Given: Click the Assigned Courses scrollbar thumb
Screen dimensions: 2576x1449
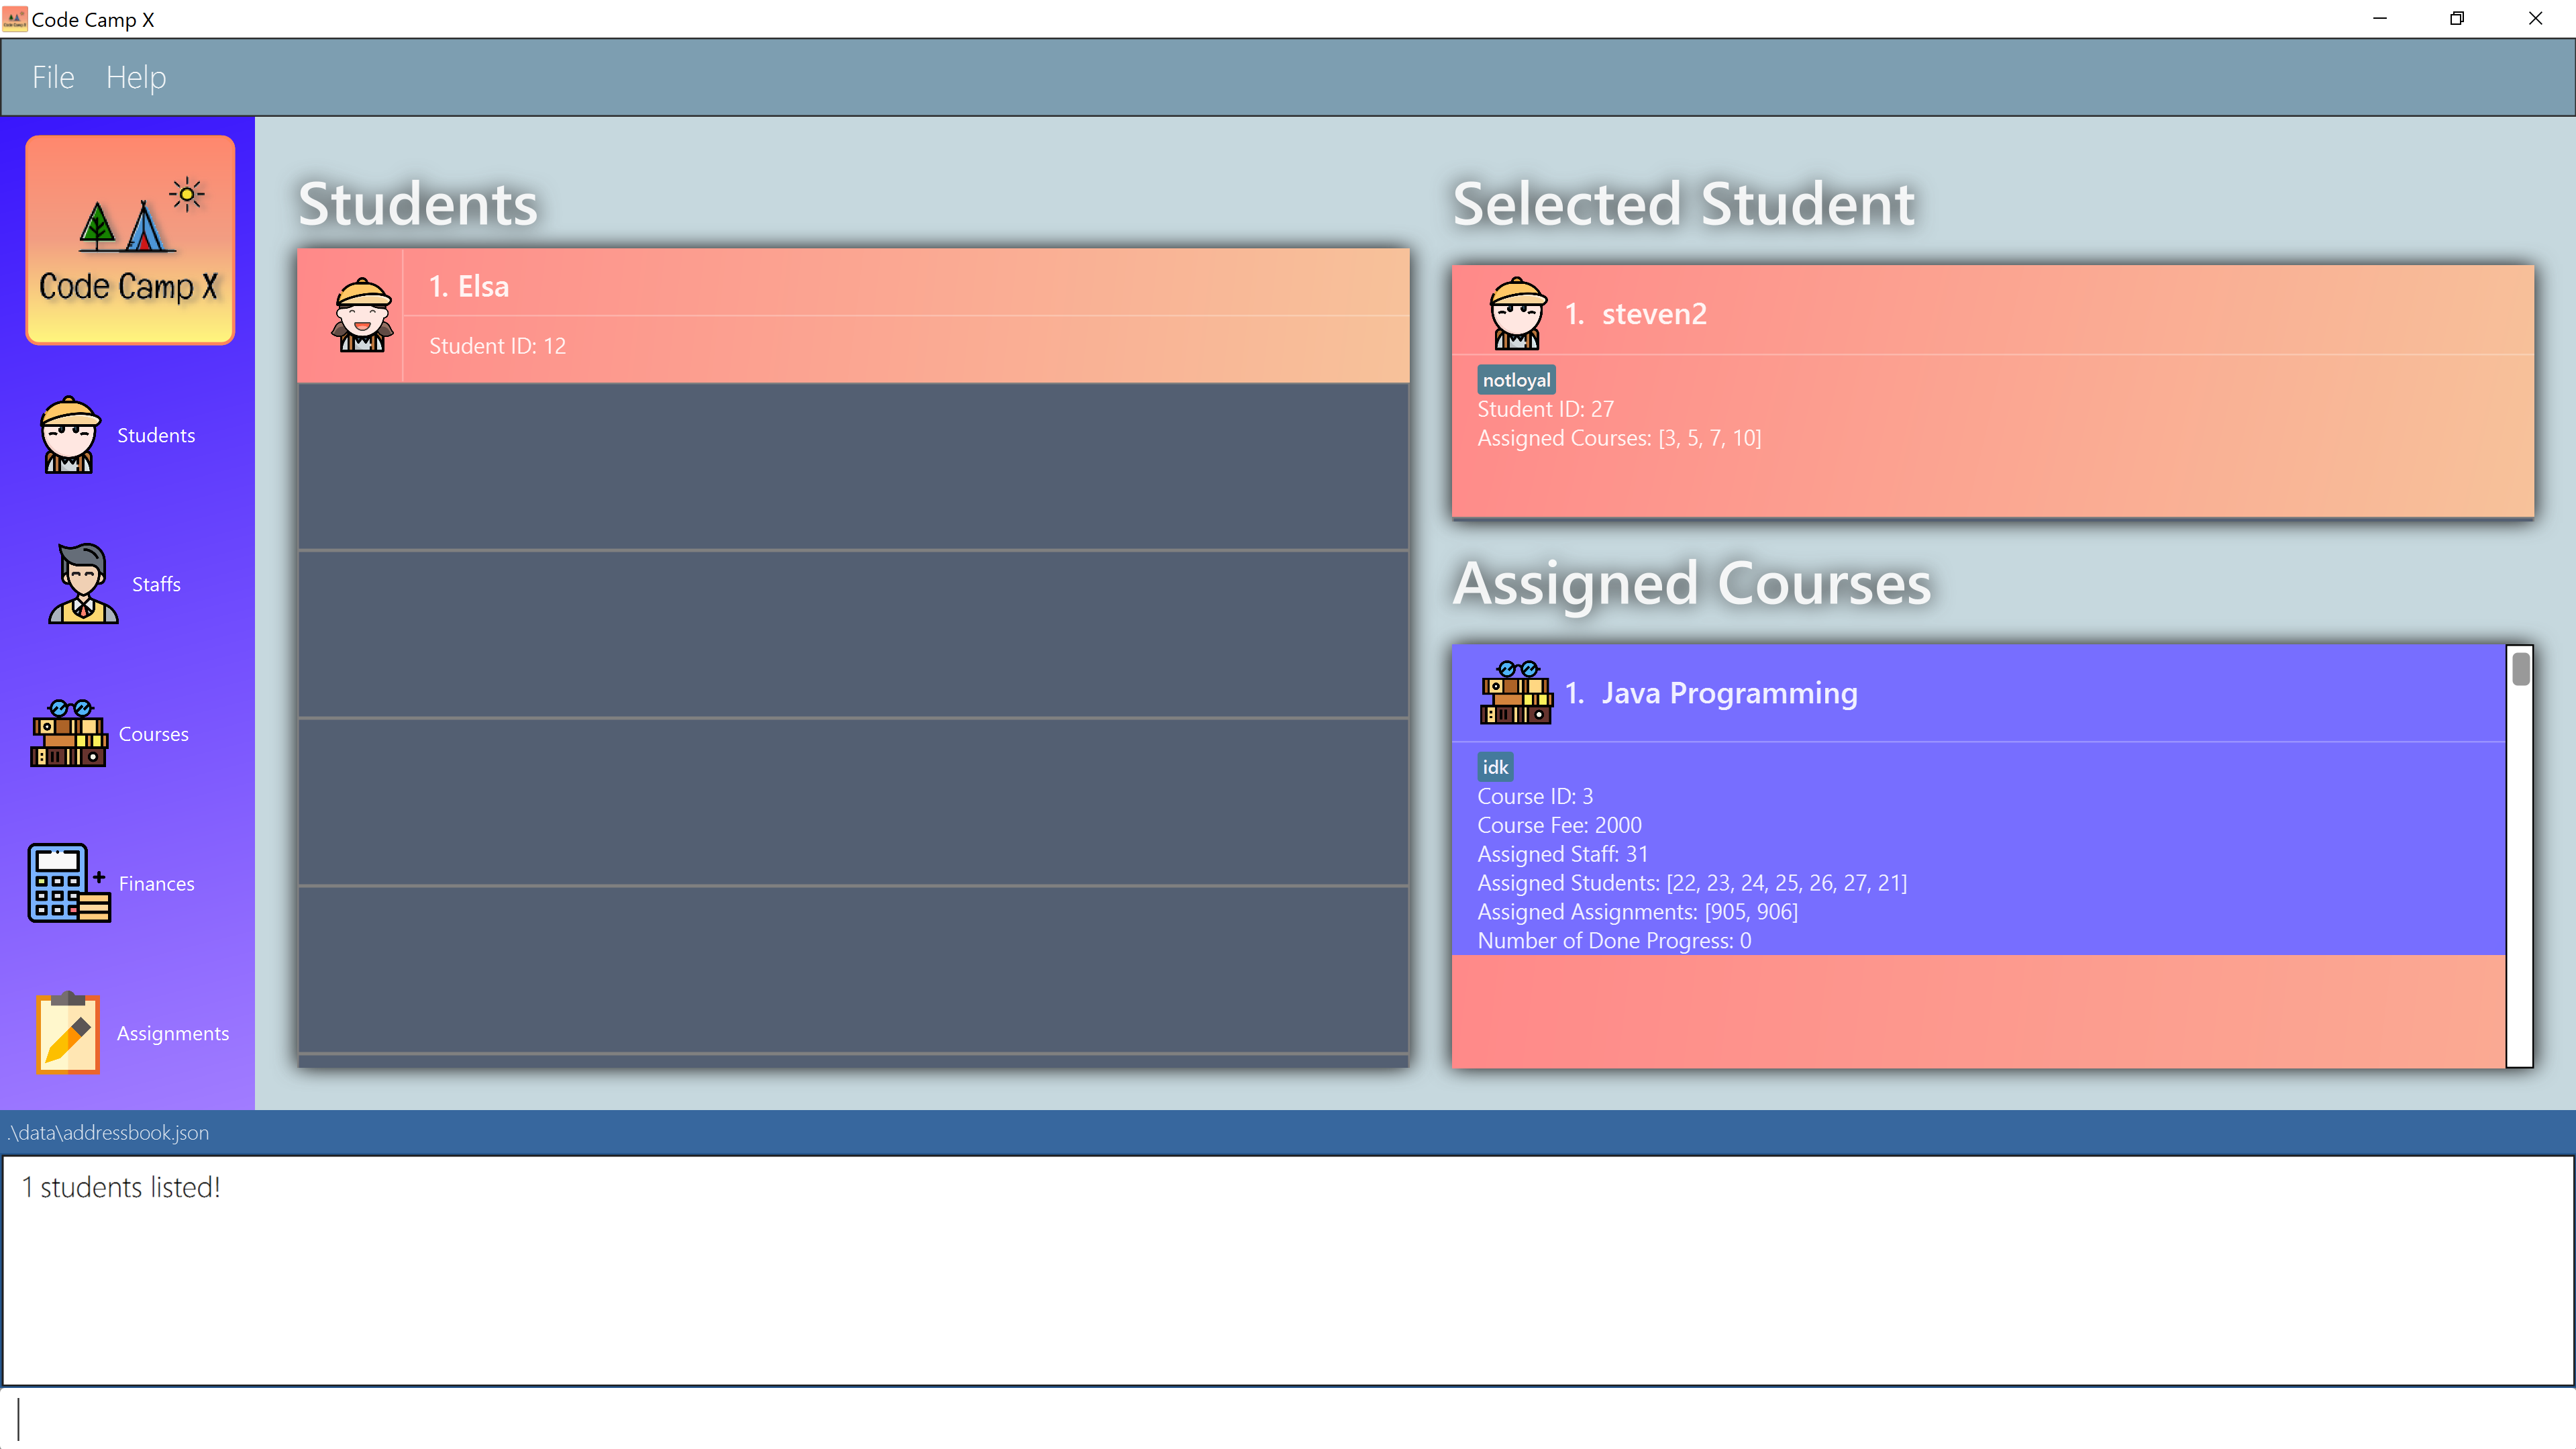Looking at the screenshot, I should pos(2520,668).
